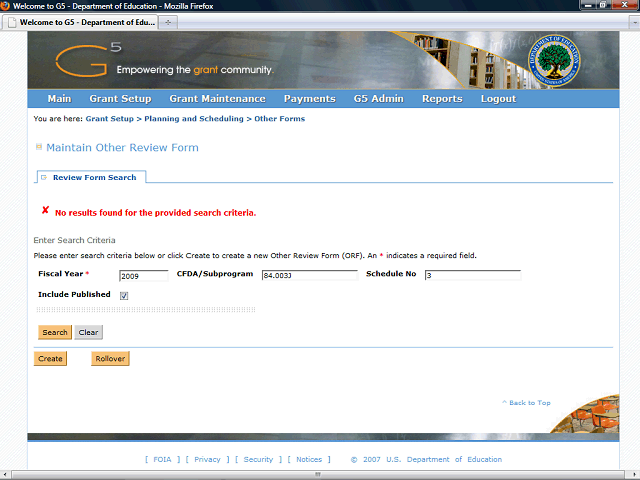Screen dimensions: 640x480
Task: Click the Search button
Action: [x=55, y=332]
